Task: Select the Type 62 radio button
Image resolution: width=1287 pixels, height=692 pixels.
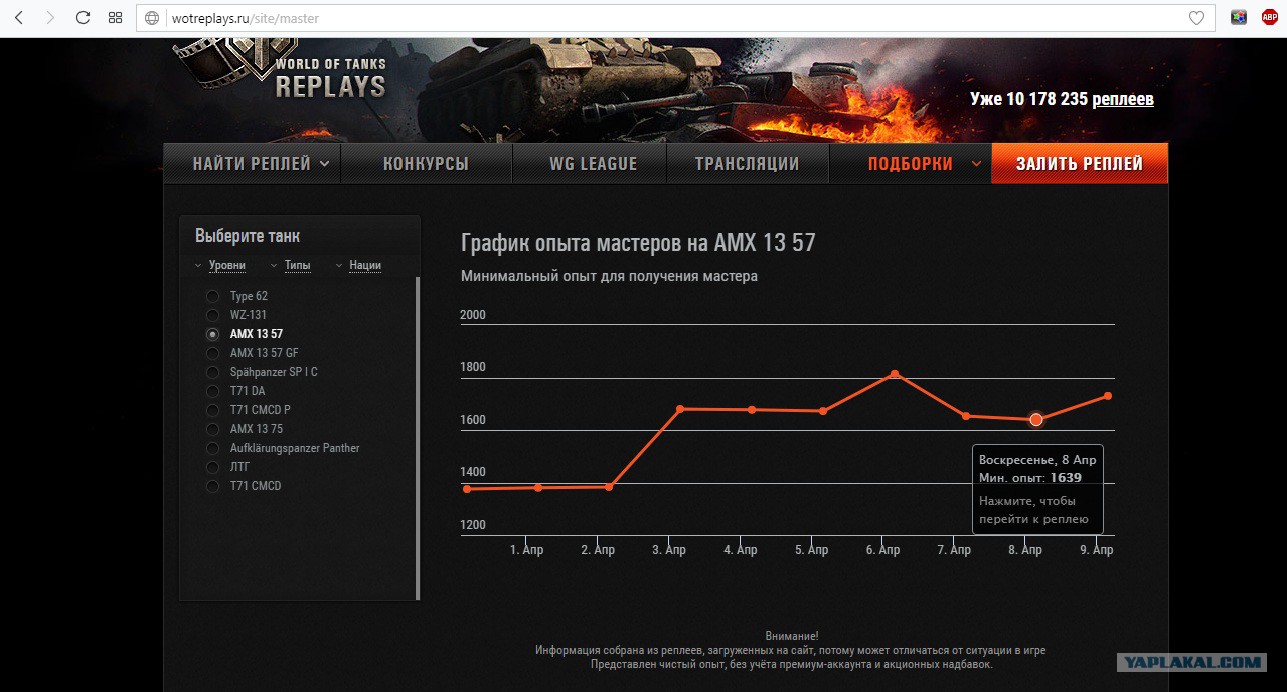Action: click(212, 296)
